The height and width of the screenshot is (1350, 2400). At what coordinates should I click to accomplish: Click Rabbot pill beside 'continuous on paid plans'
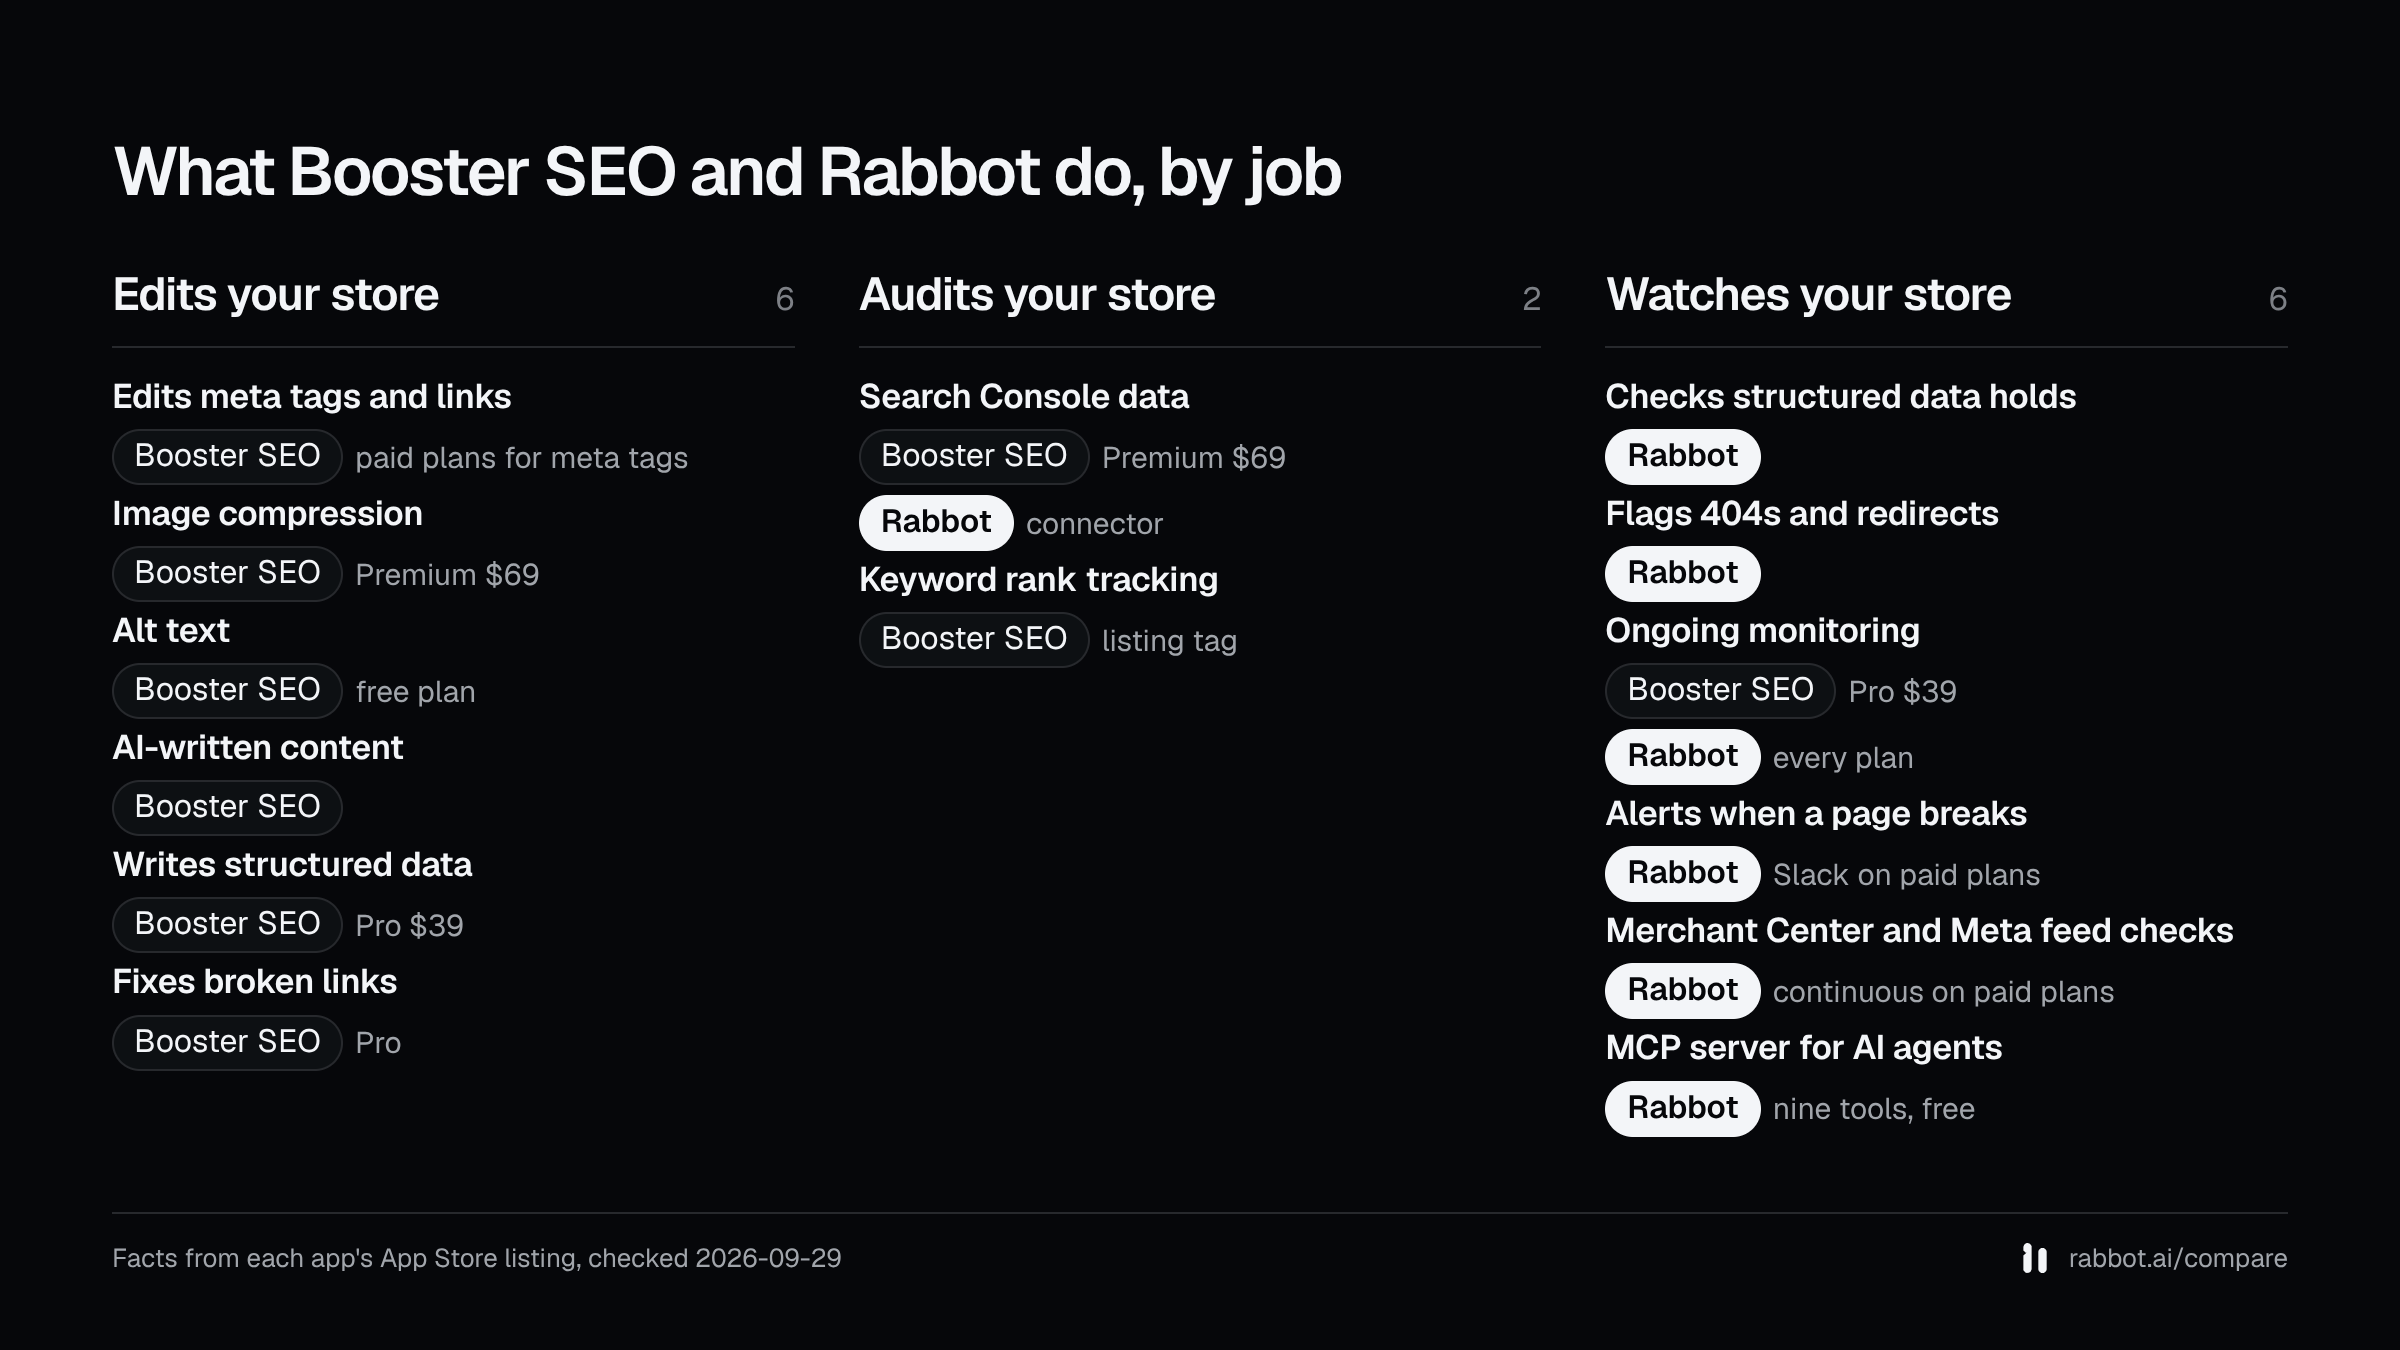[1682, 990]
